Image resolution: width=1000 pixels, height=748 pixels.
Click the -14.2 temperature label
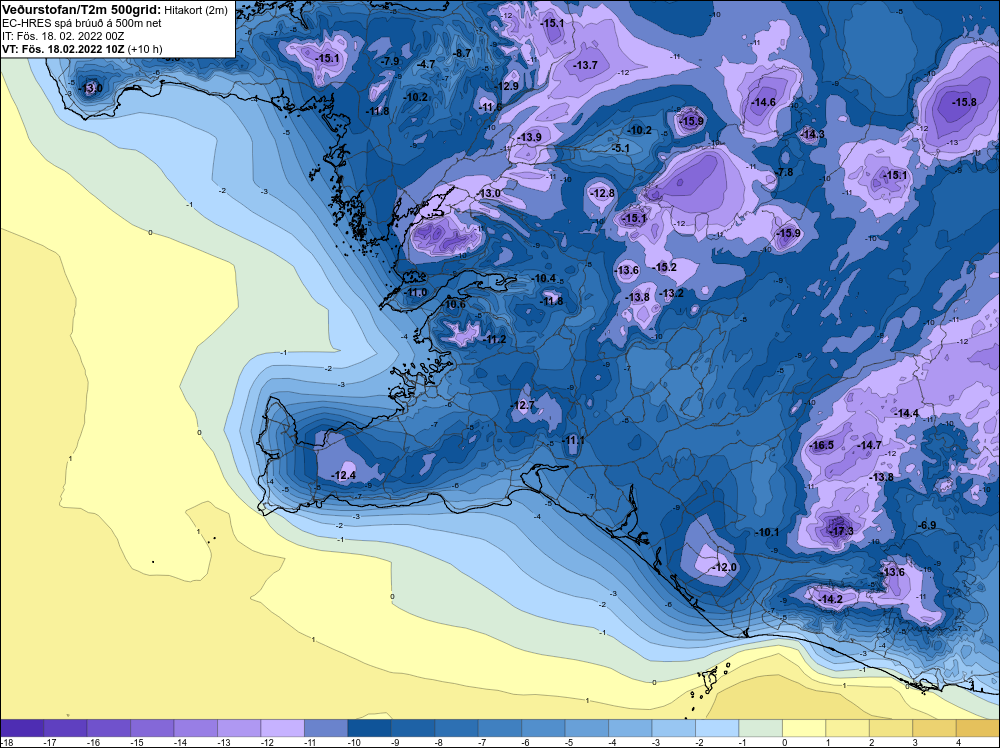pyautogui.click(x=830, y=599)
